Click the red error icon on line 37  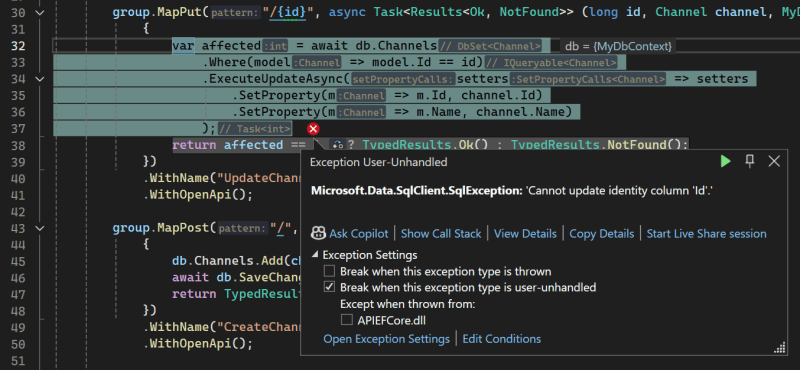[313, 129]
